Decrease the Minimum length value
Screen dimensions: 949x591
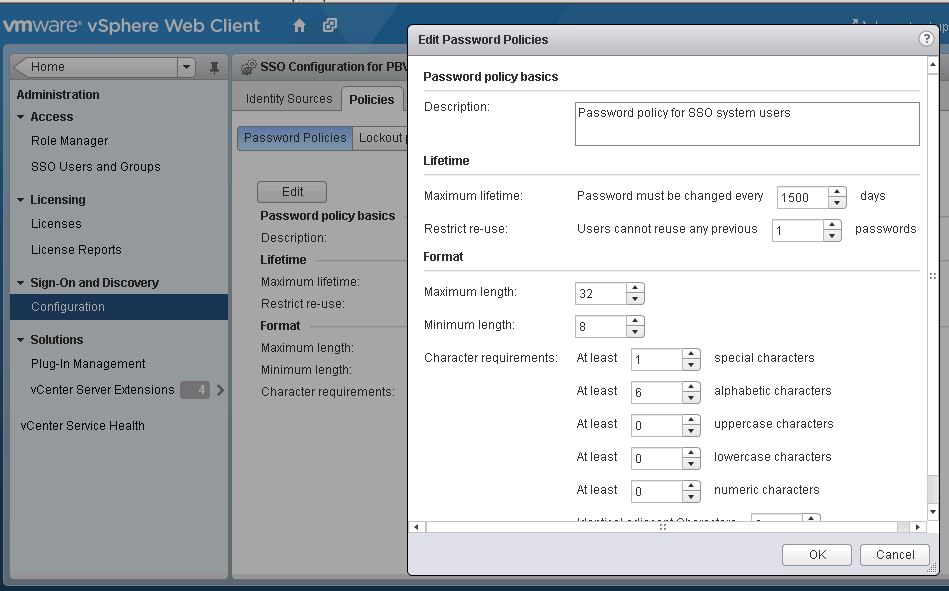pos(634,332)
